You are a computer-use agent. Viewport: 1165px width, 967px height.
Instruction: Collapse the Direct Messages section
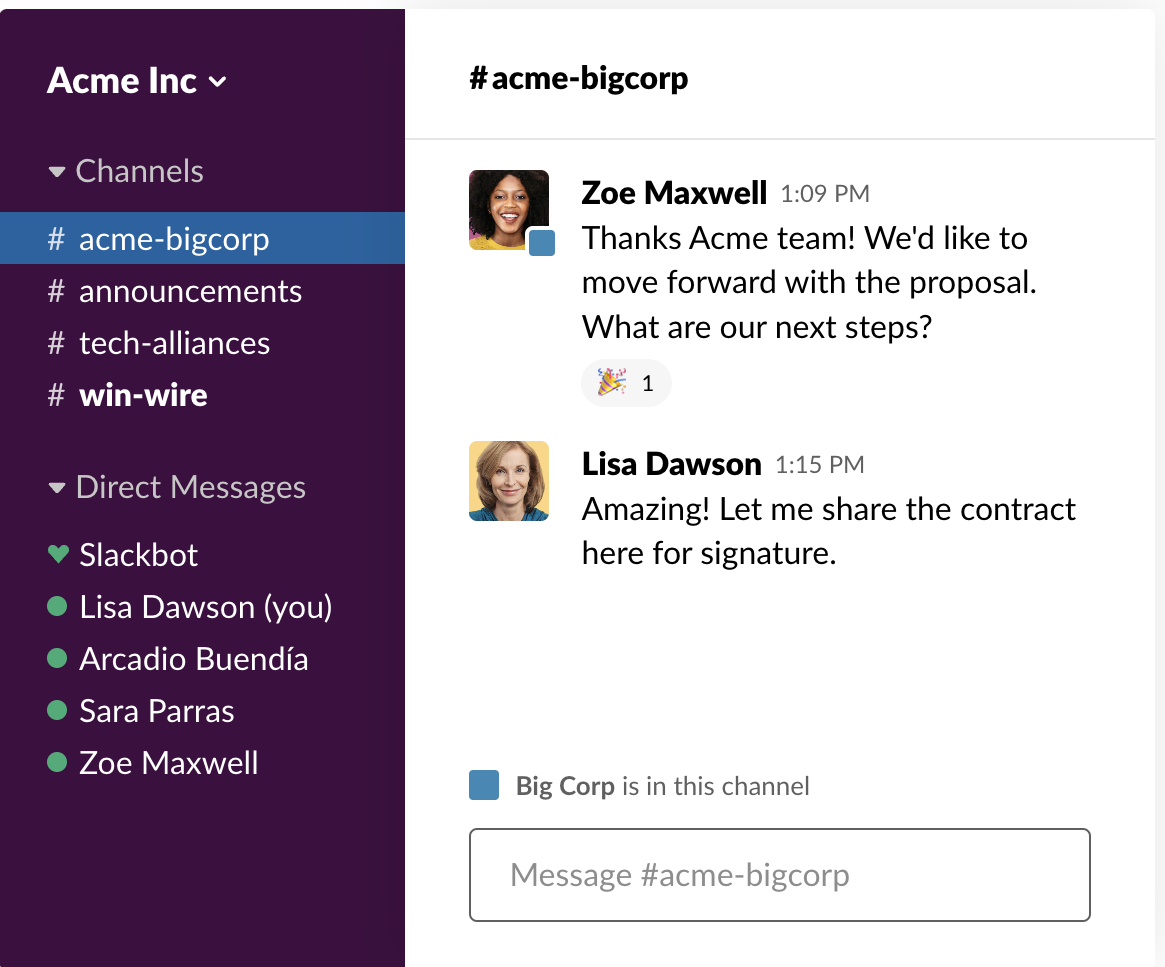(177, 487)
